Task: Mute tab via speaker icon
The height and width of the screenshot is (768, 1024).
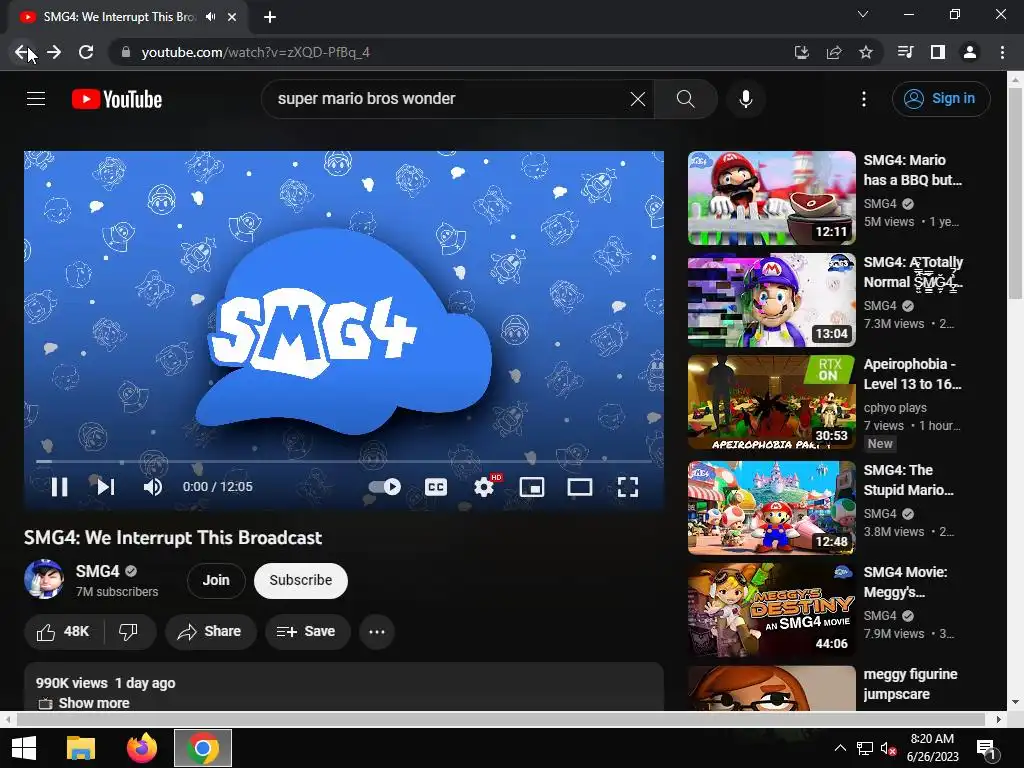Action: tap(210, 17)
